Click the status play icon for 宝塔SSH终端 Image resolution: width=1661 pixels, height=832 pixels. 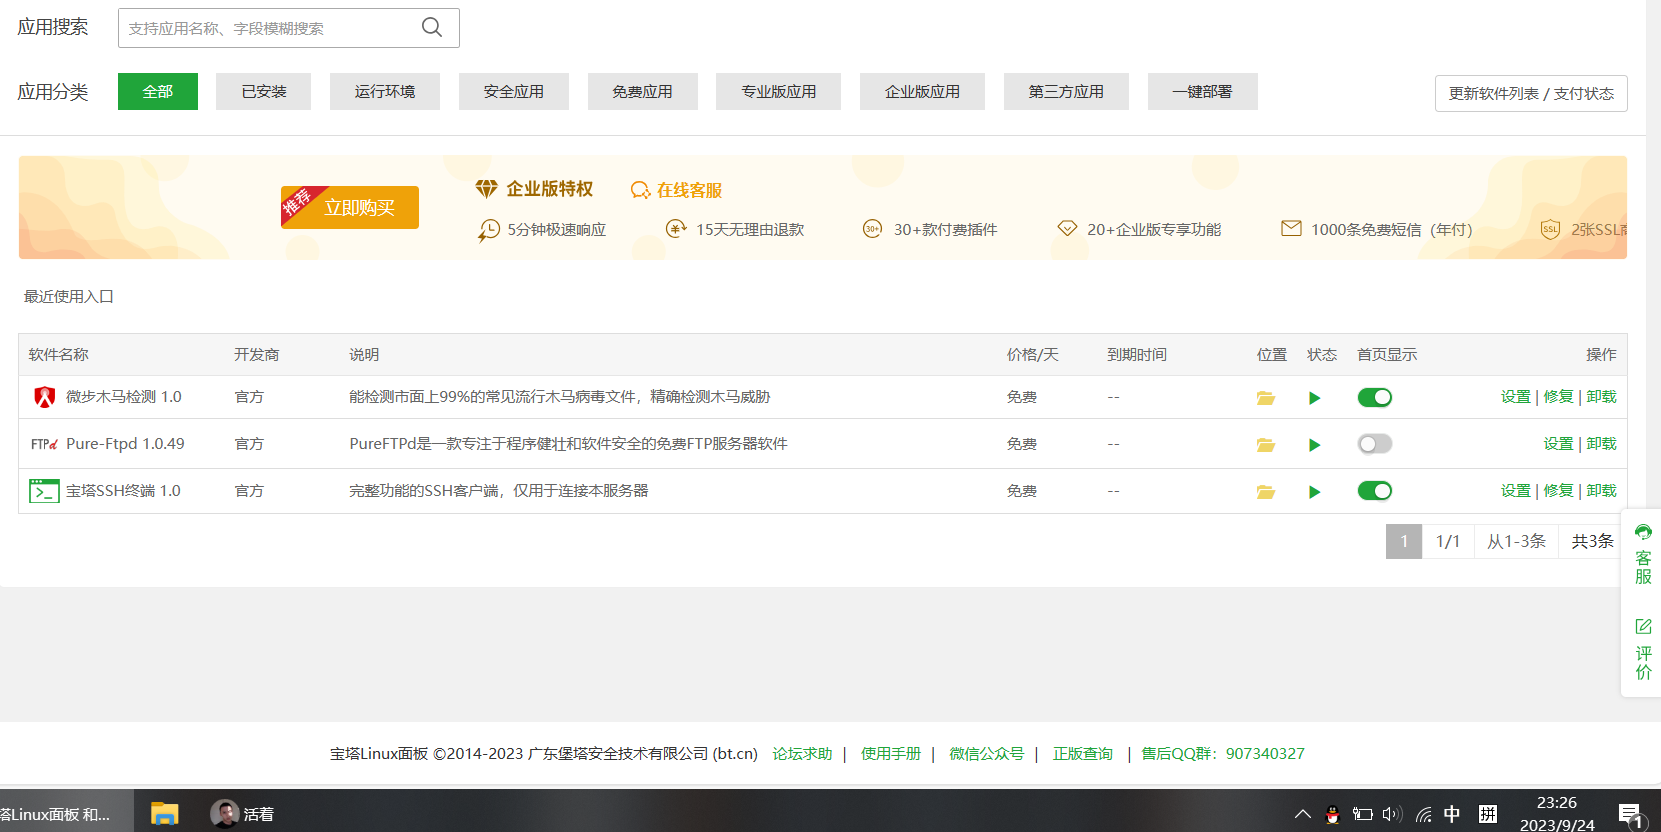click(1315, 492)
